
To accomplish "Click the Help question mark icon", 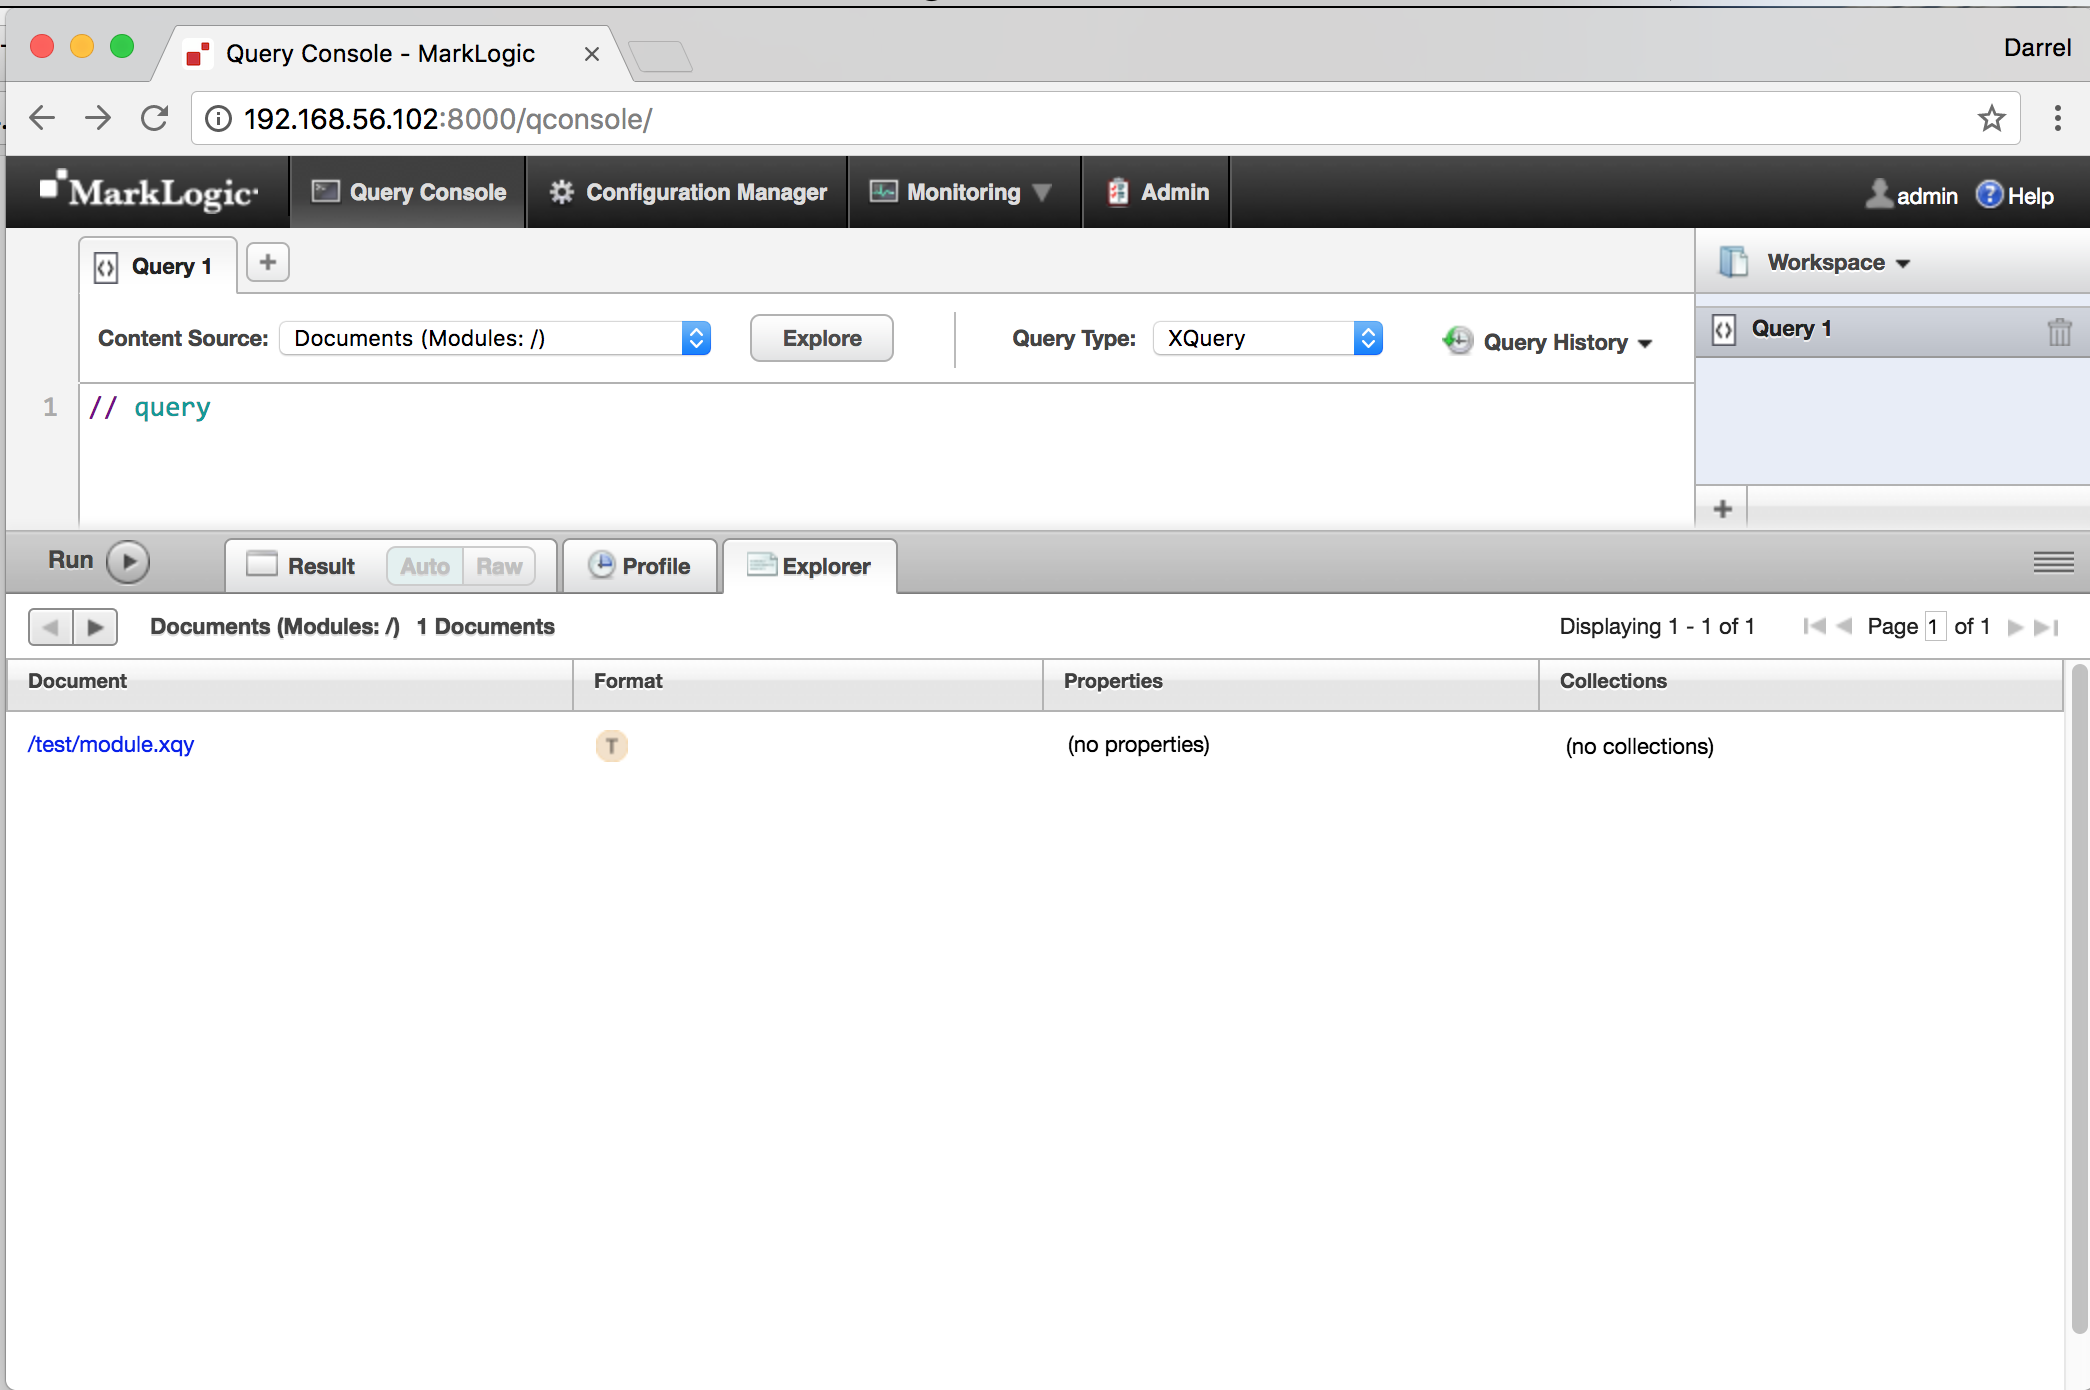I will 1988,194.
